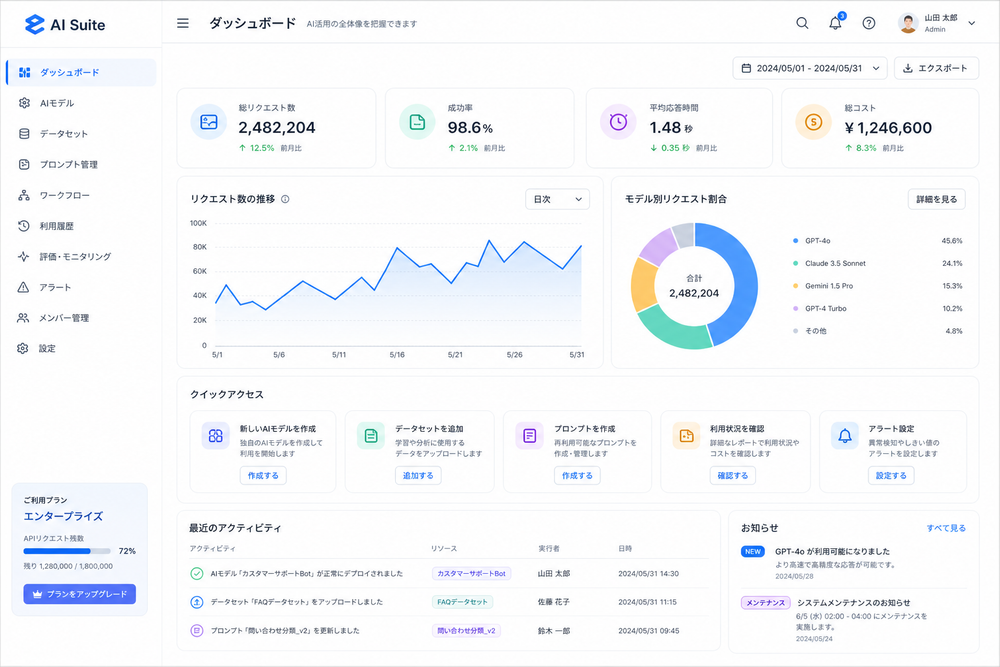The image size is (1000, 667).
Task: Click the アラート設定 bell icon in quick access
Action: click(844, 436)
